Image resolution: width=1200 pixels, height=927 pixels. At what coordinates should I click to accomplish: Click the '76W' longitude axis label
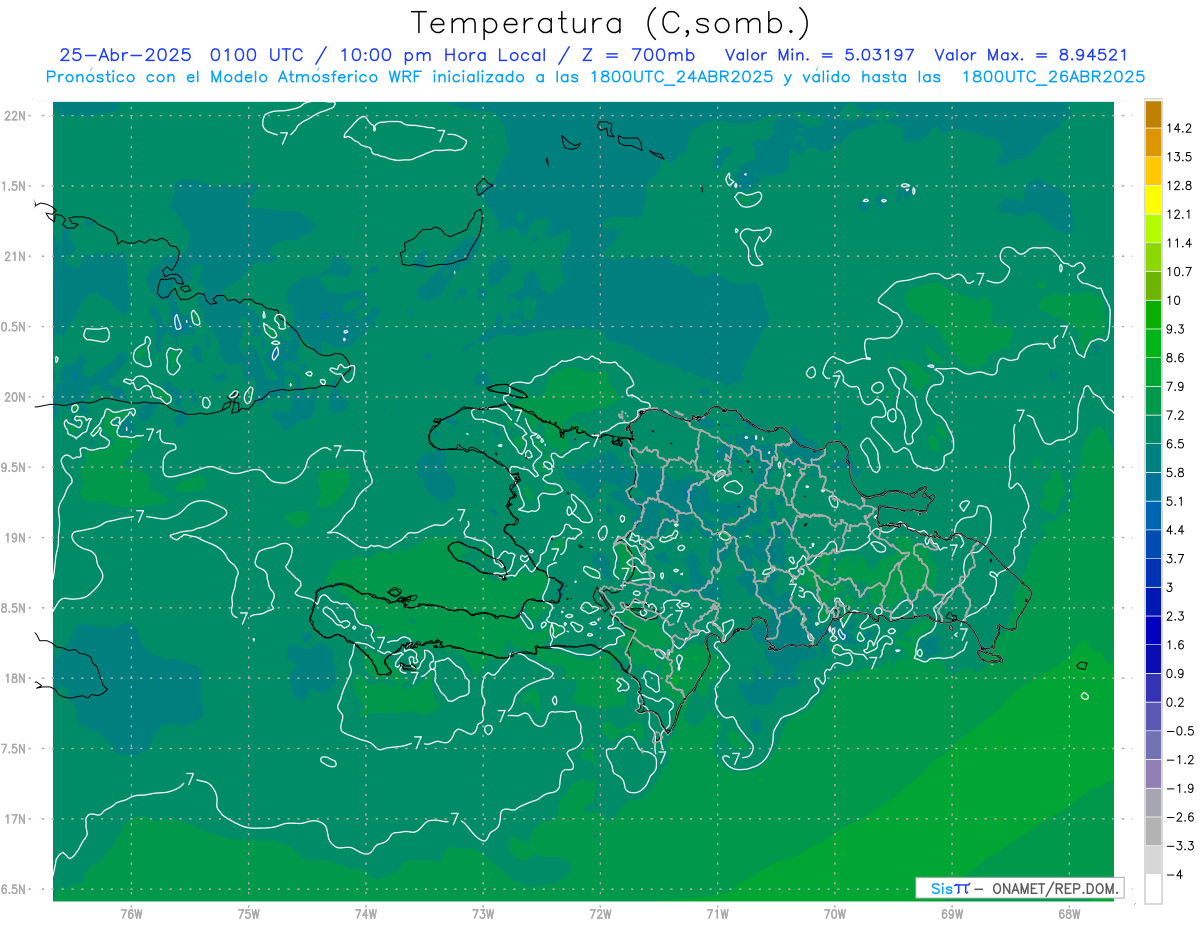tap(131, 914)
